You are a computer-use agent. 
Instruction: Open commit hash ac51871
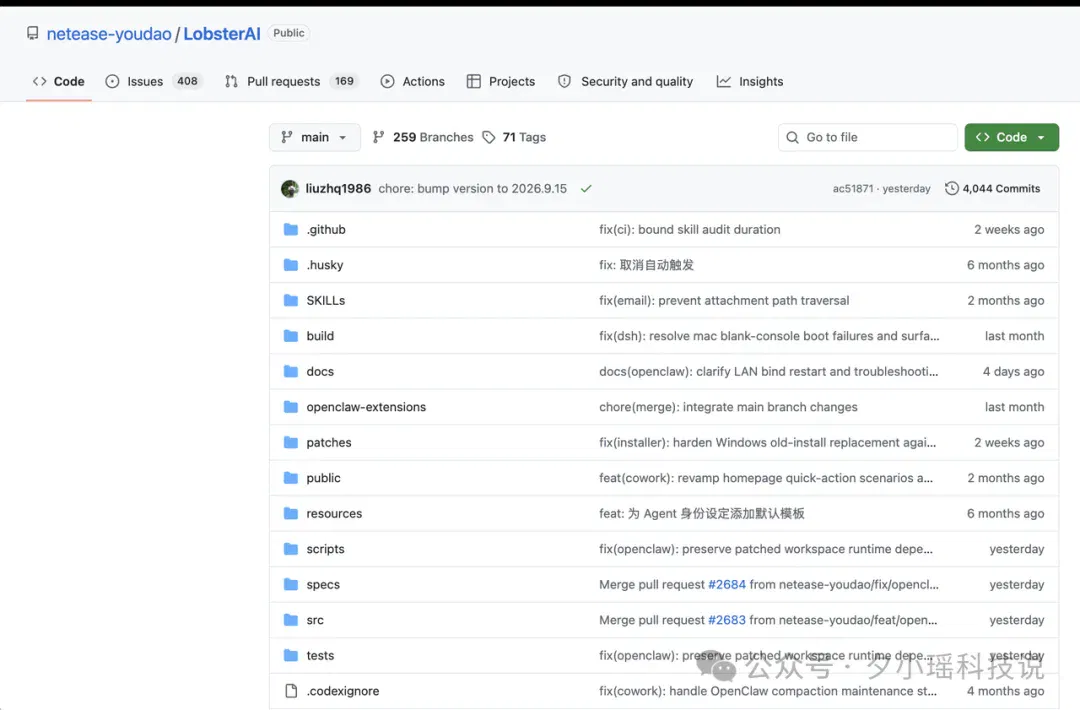pyautogui.click(x=853, y=189)
